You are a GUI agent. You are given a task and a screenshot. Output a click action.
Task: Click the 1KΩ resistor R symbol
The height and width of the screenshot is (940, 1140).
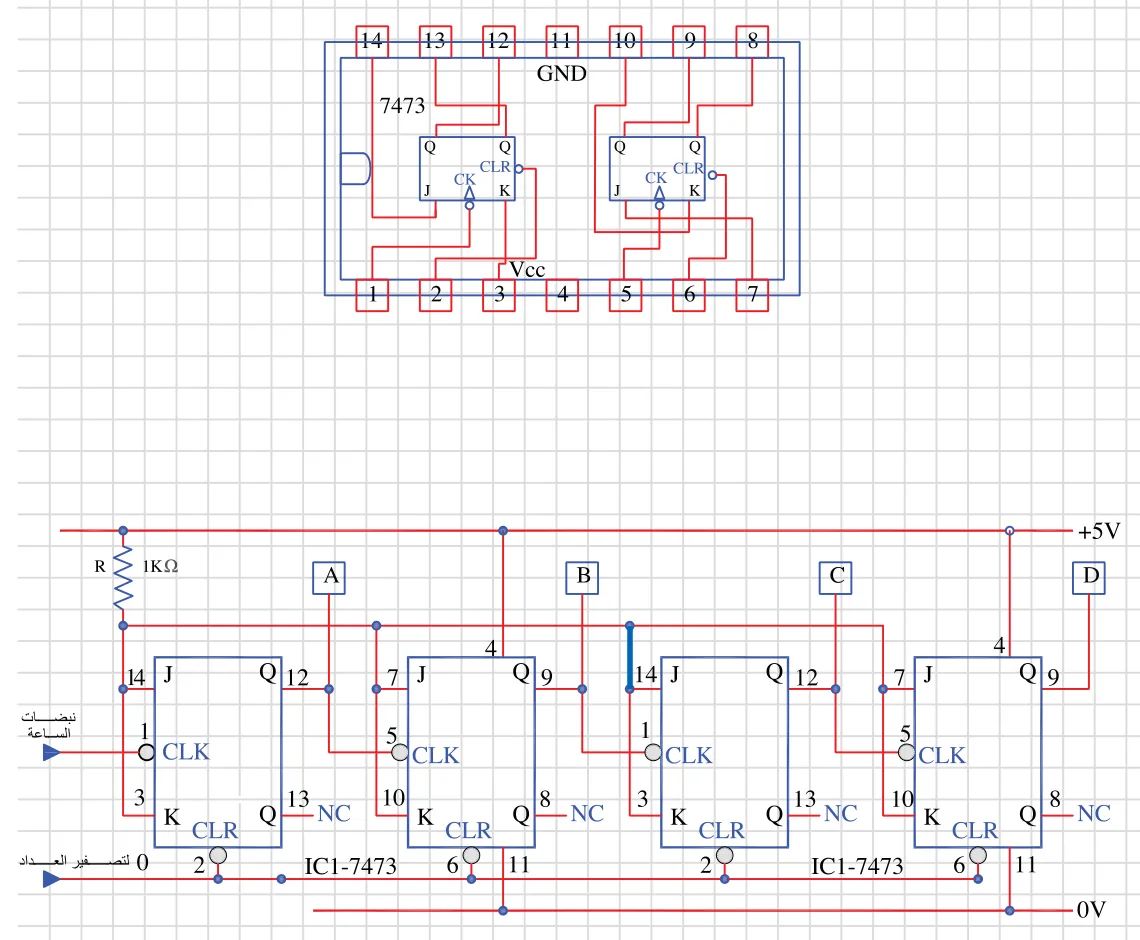click(x=123, y=578)
